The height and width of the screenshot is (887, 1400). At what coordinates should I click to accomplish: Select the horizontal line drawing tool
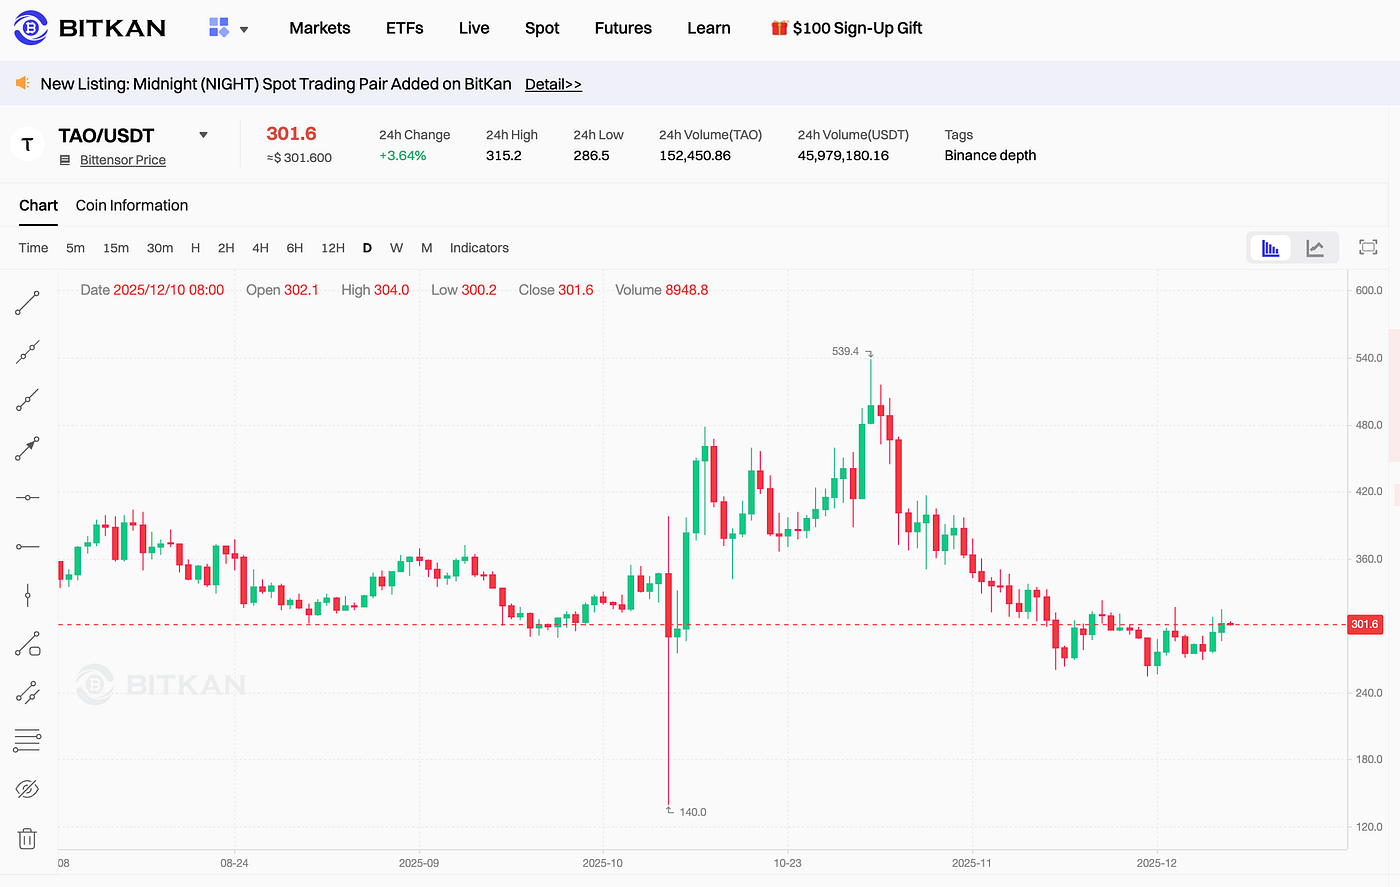(x=27, y=497)
